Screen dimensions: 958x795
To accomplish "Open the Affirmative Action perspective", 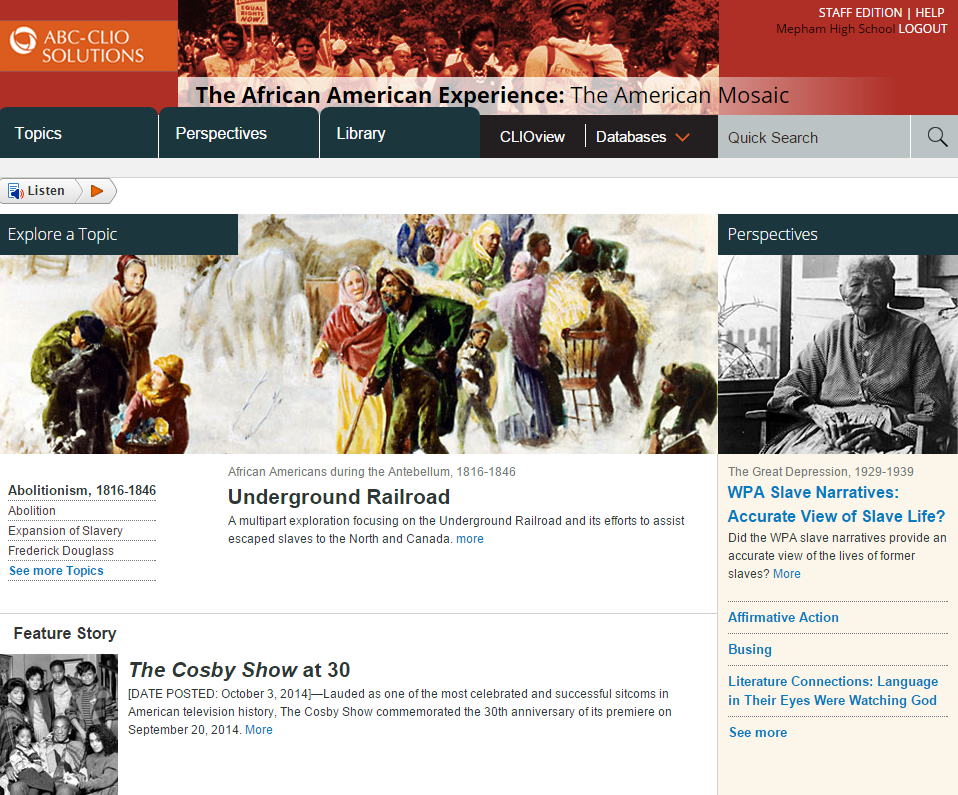I will 783,617.
